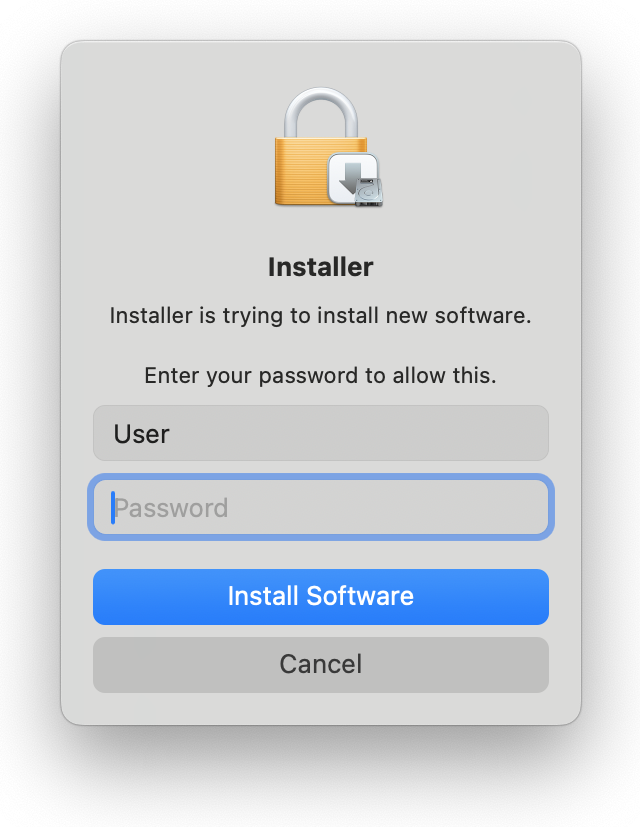
Task: Focus the Password input field
Action: coord(321,507)
